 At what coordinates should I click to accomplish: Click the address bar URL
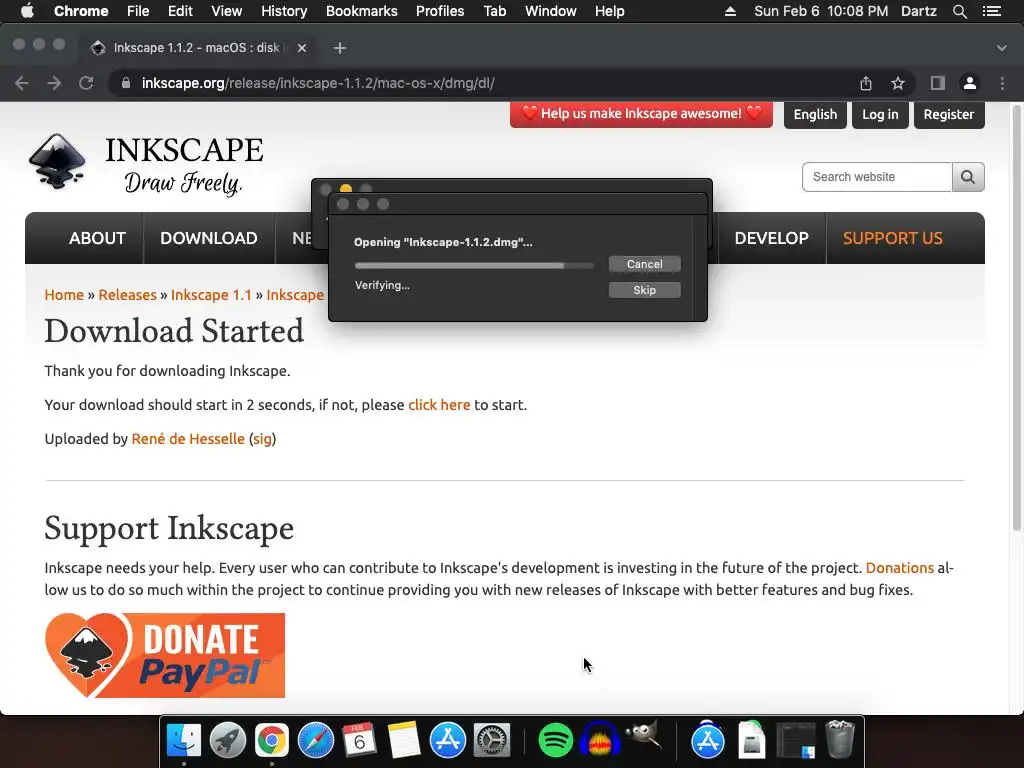click(318, 83)
